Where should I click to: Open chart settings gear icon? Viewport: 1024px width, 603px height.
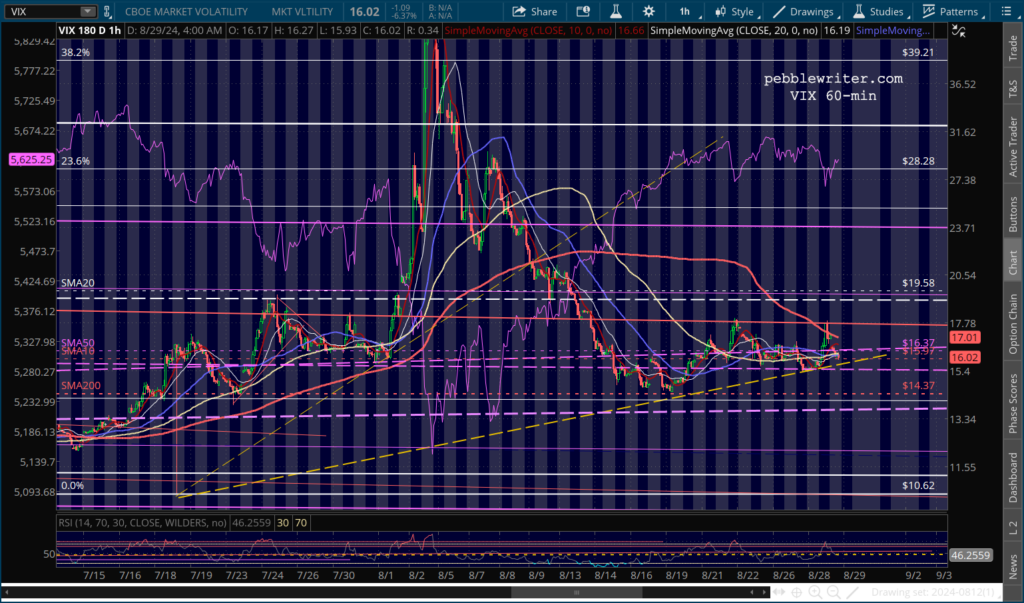pyautogui.click(x=649, y=12)
